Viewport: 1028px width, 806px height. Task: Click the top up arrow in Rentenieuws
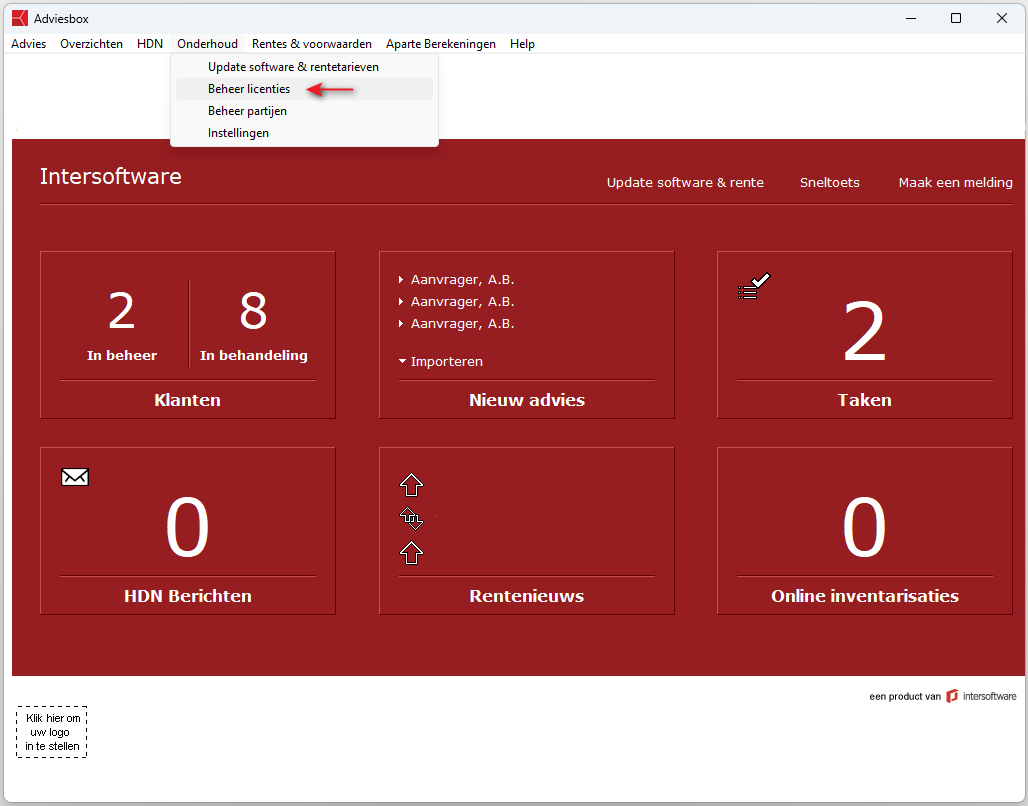pyautogui.click(x=411, y=485)
